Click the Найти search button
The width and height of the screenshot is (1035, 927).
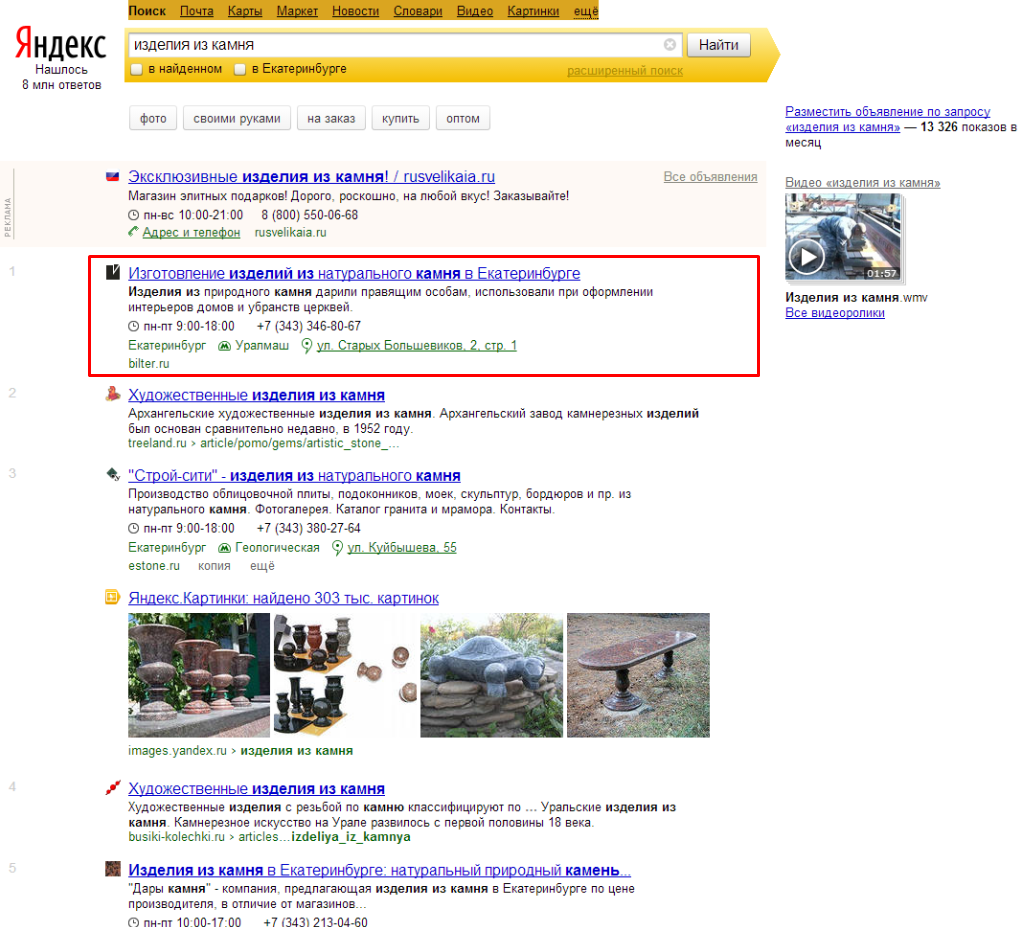(719, 45)
